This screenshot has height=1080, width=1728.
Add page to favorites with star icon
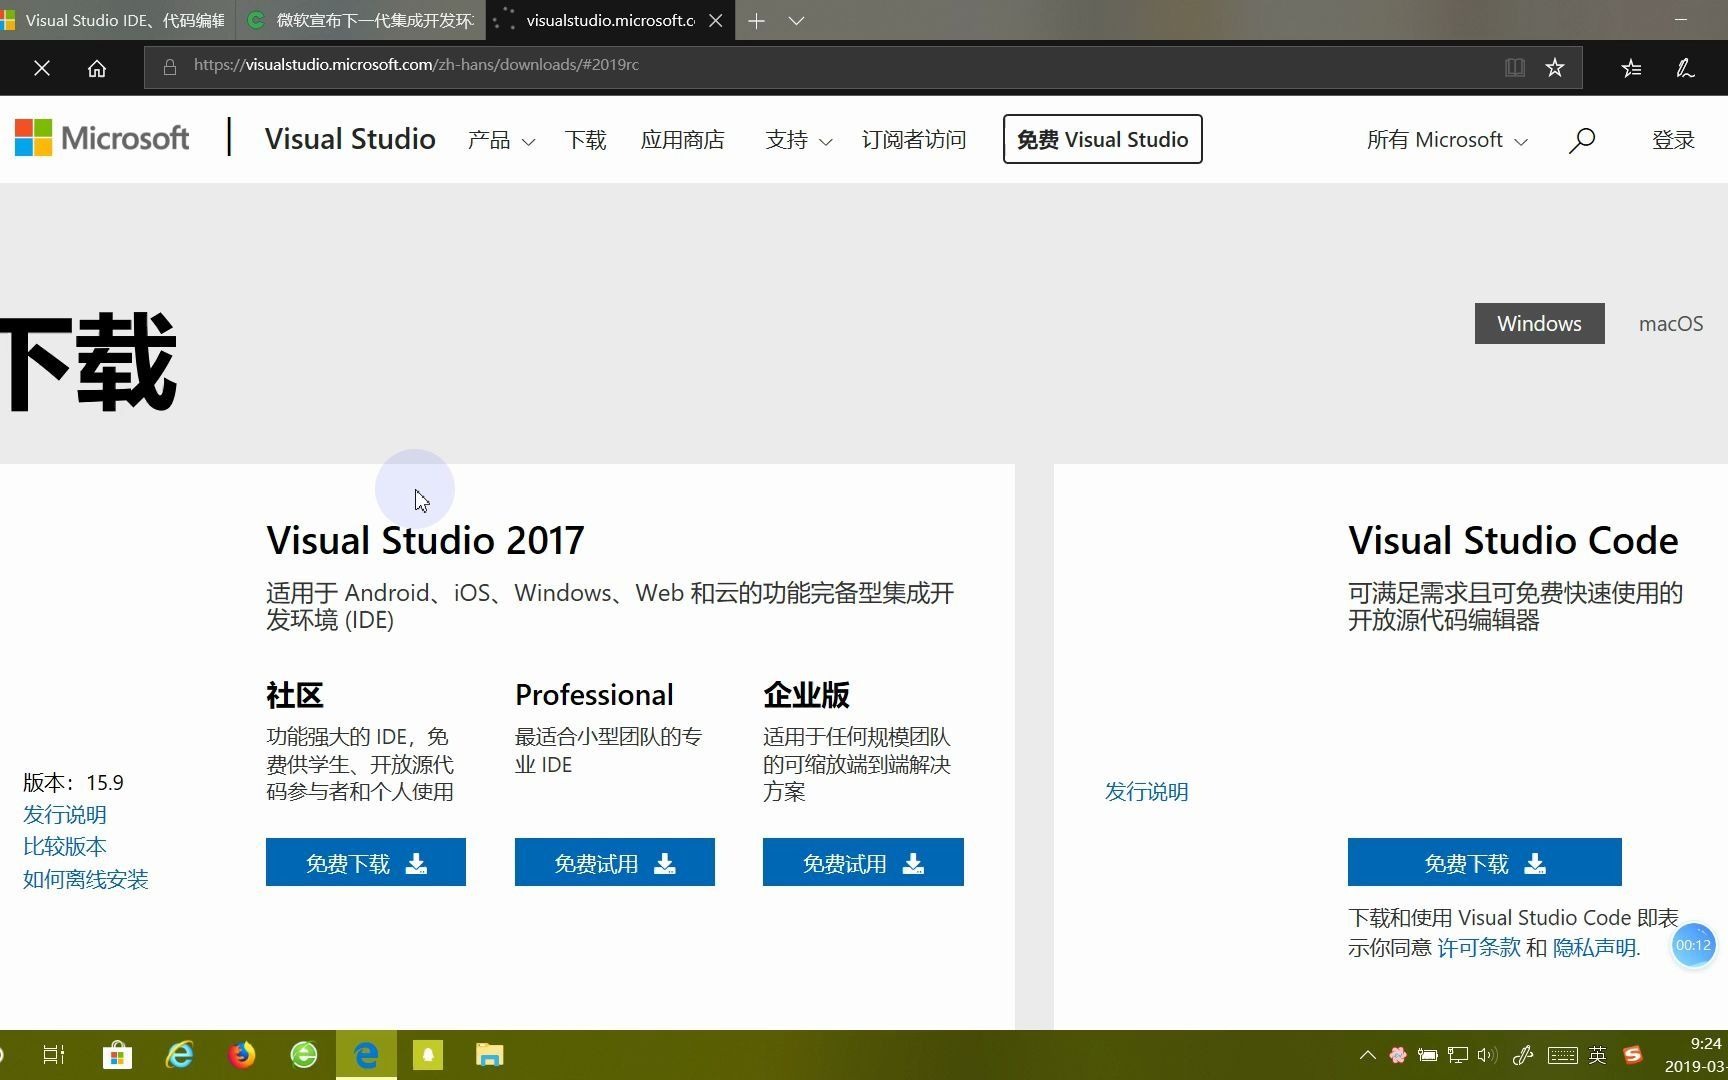coord(1554,67)
